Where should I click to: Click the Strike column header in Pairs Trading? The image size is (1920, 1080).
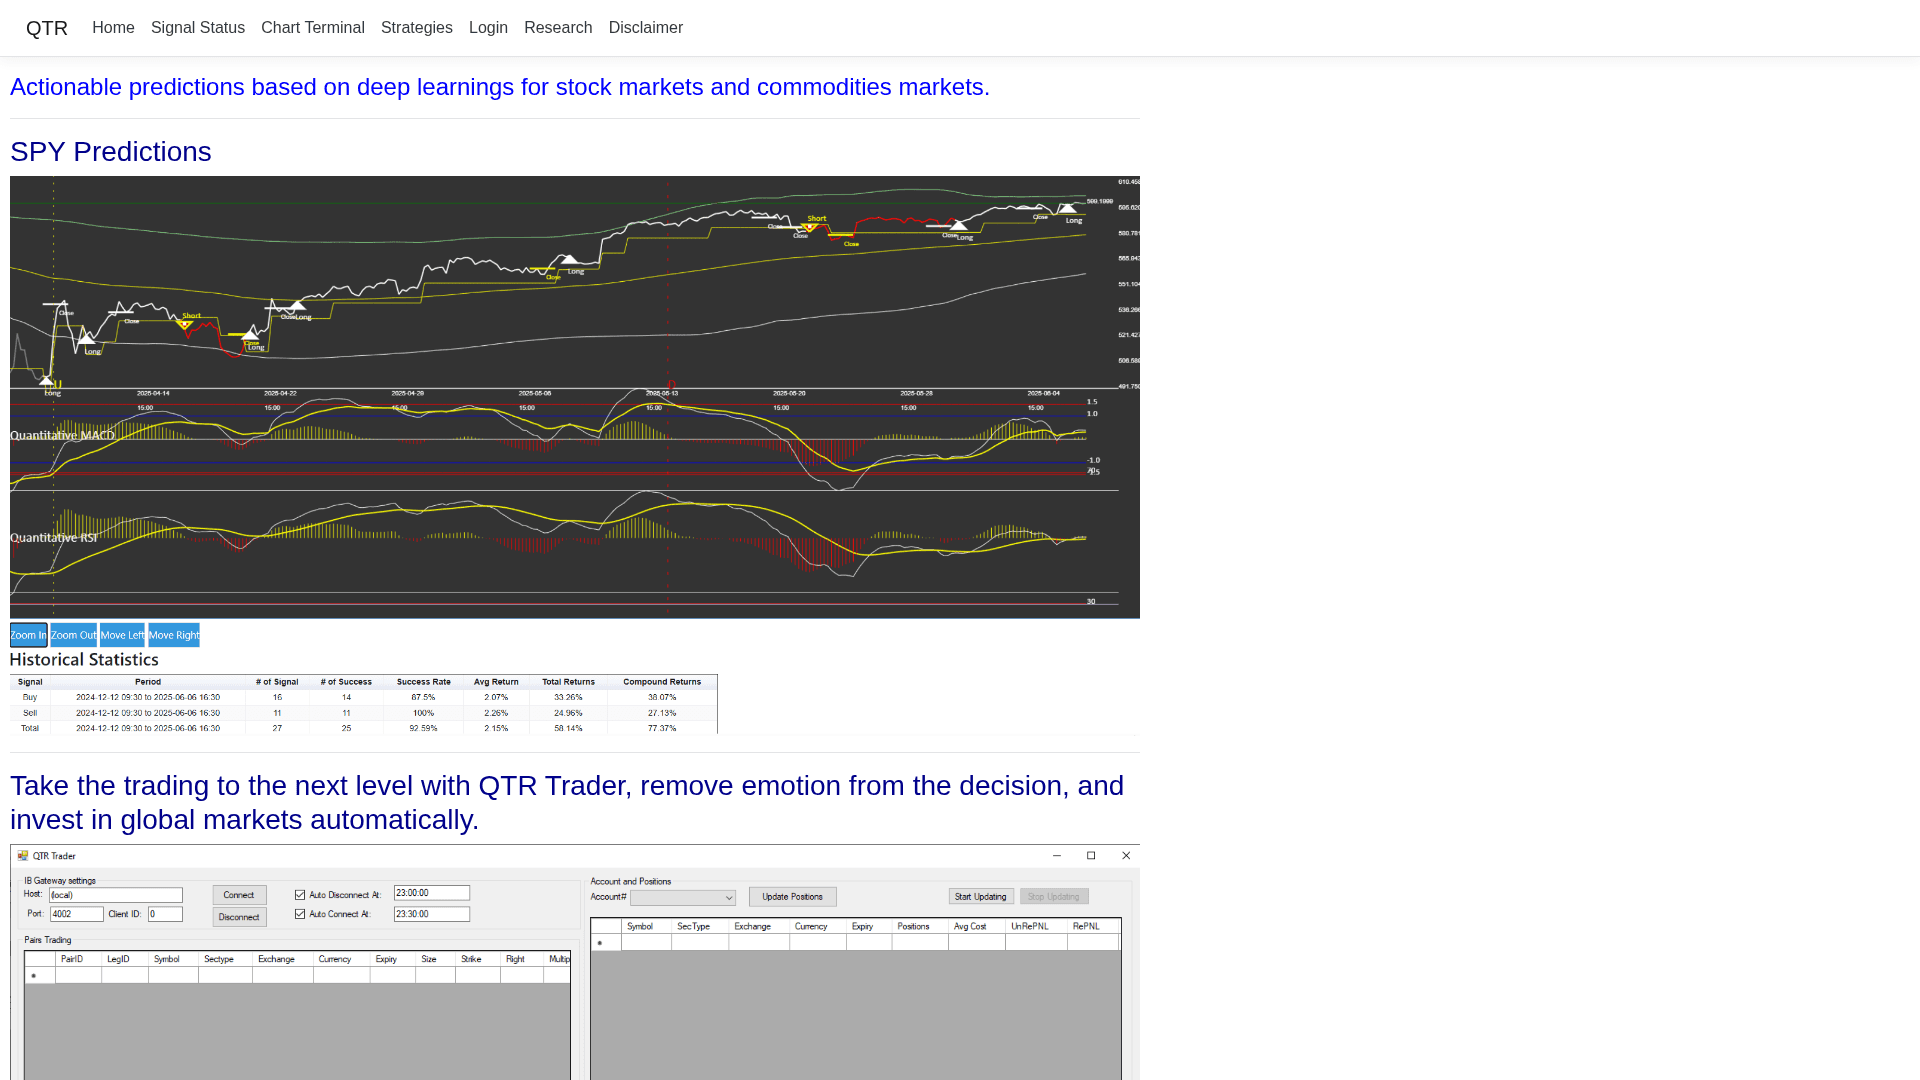pyautogui.click(x=477, y=959)
